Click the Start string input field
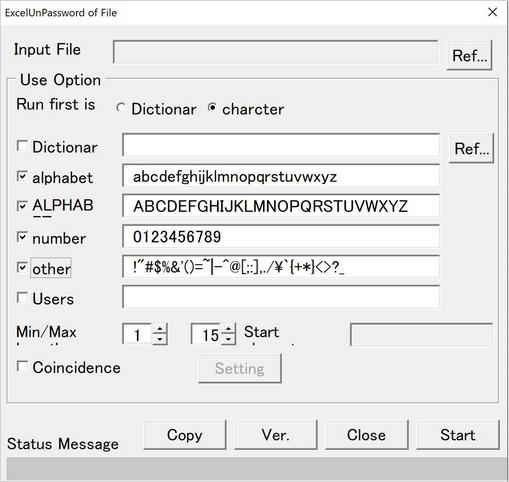The width and height of the screenshot is (509, 482). (x=421, y=334)
